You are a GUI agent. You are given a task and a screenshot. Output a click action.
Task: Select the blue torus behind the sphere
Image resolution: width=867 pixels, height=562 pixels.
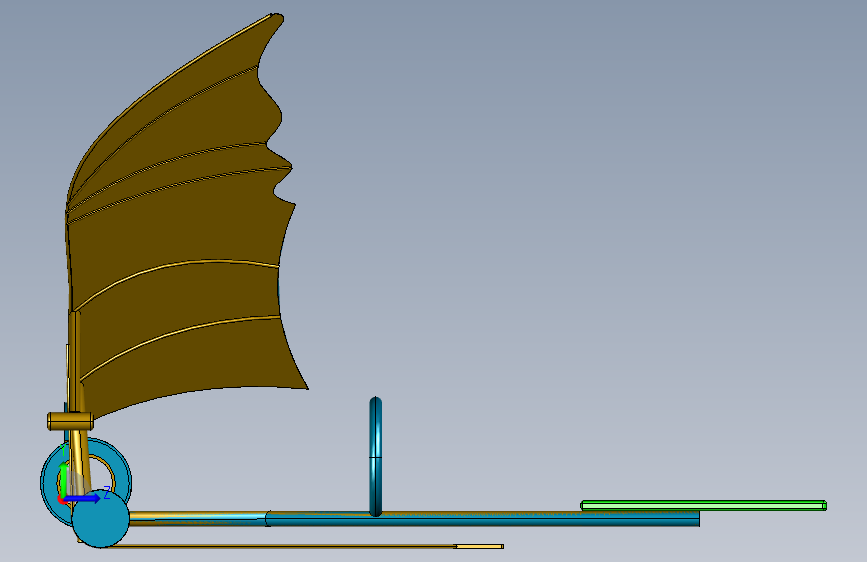(50, 484)
